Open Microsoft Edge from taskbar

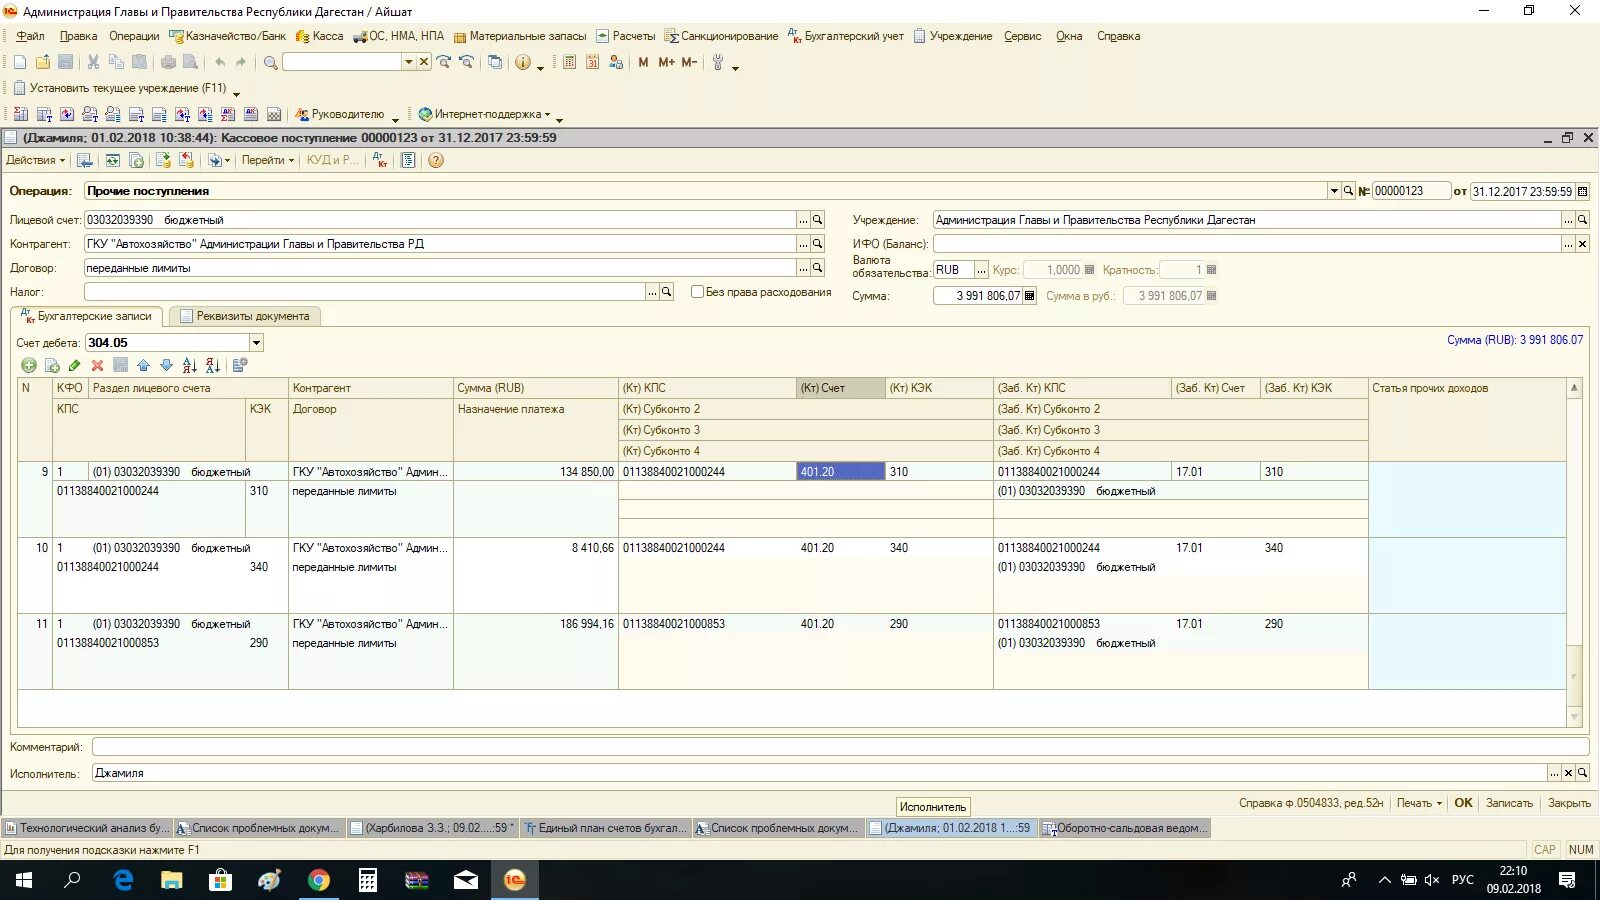(x=123, y=880)
